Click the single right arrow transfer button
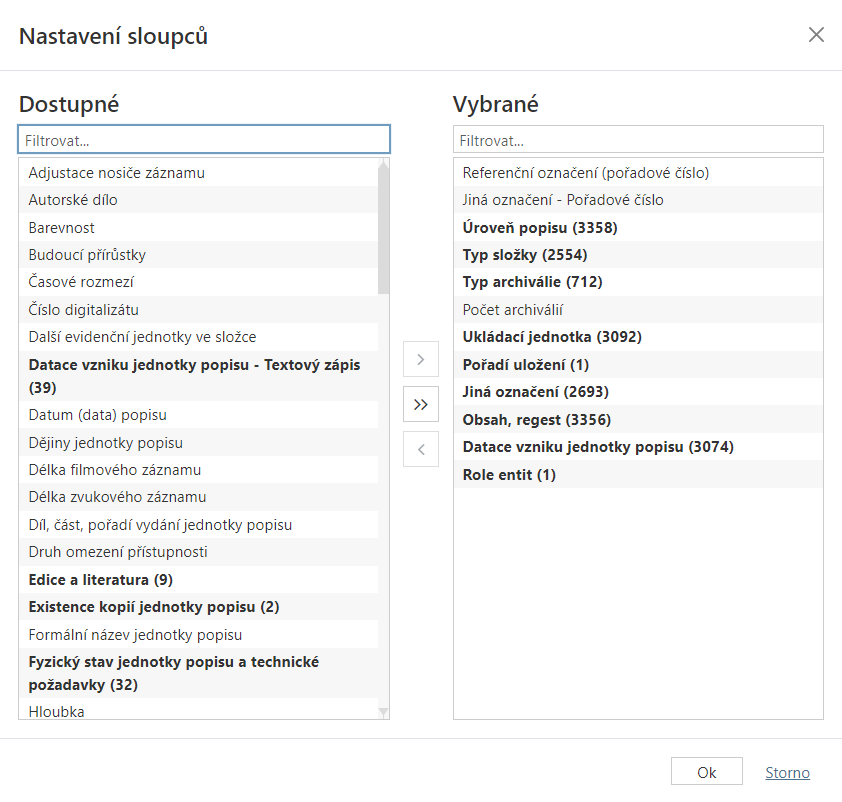This screenshot has height=802, width=842. coord(421,359)
